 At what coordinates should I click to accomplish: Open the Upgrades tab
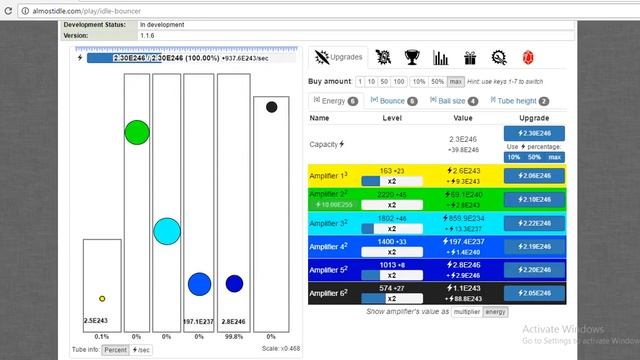[x=338, y=57]
